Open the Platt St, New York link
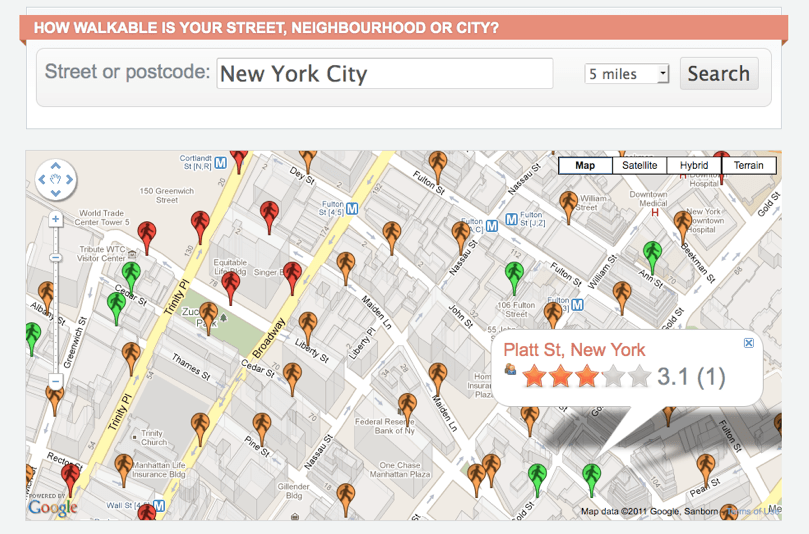 point(574,350)
